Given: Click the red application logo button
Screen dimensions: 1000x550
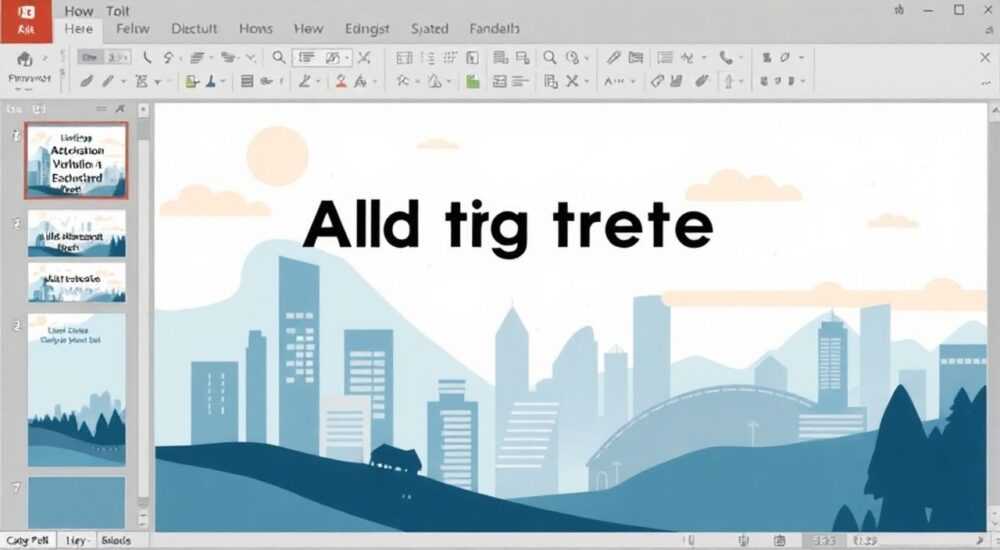Looking at the screenshot, I should click(x=26, y=20).
